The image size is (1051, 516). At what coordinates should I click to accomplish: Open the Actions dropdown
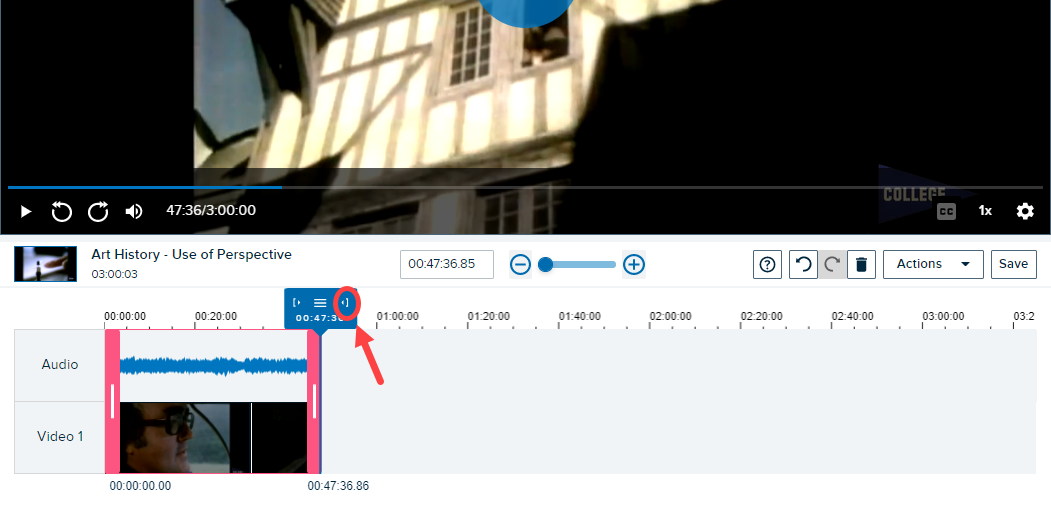coord(933,264)
